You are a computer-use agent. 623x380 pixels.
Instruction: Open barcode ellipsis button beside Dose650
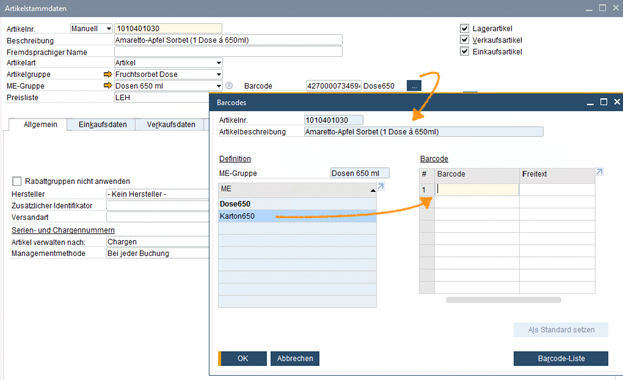tap(414, 86)
